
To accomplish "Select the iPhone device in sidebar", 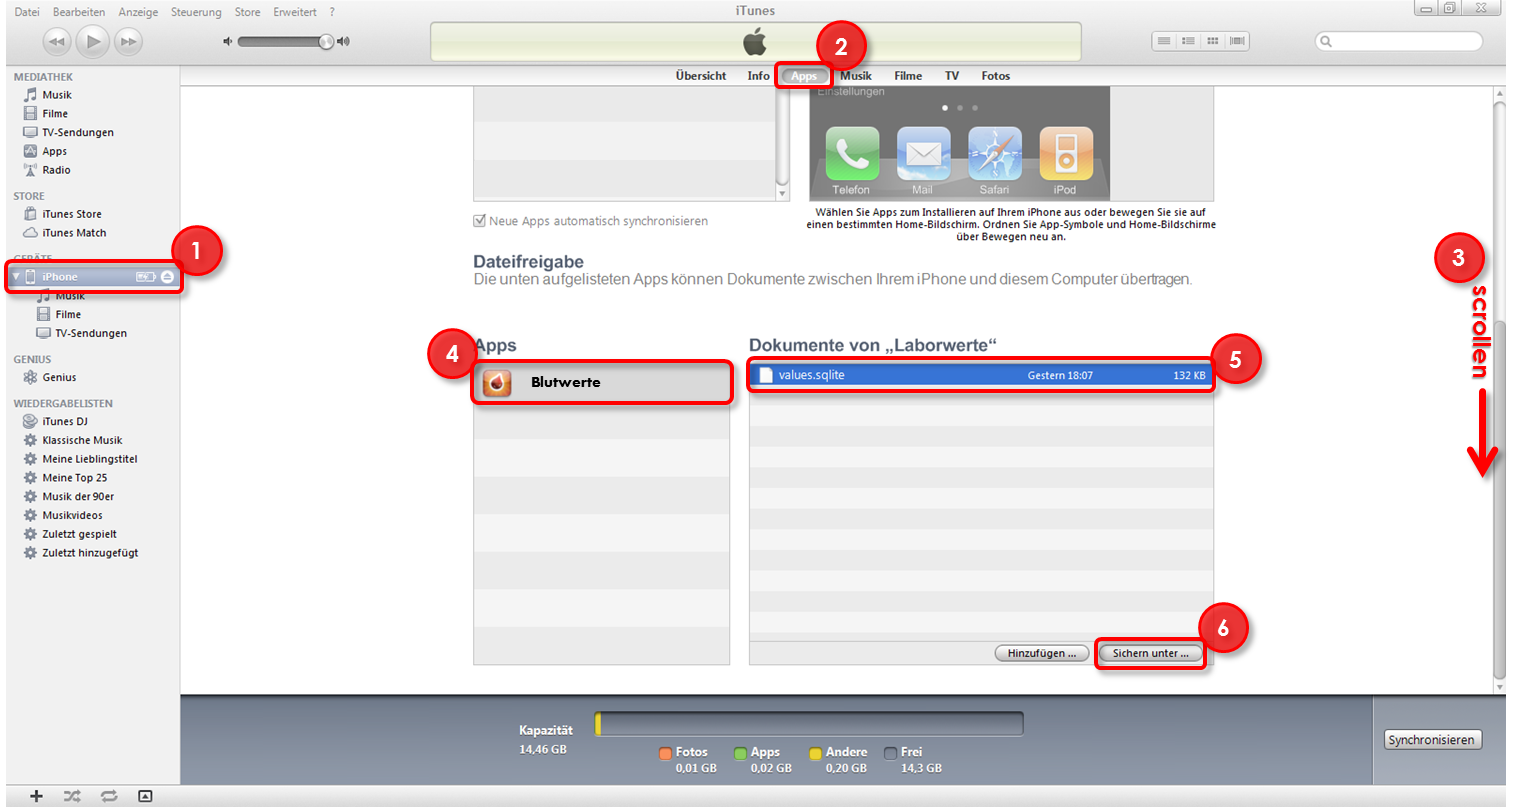I will pos(93,277).
